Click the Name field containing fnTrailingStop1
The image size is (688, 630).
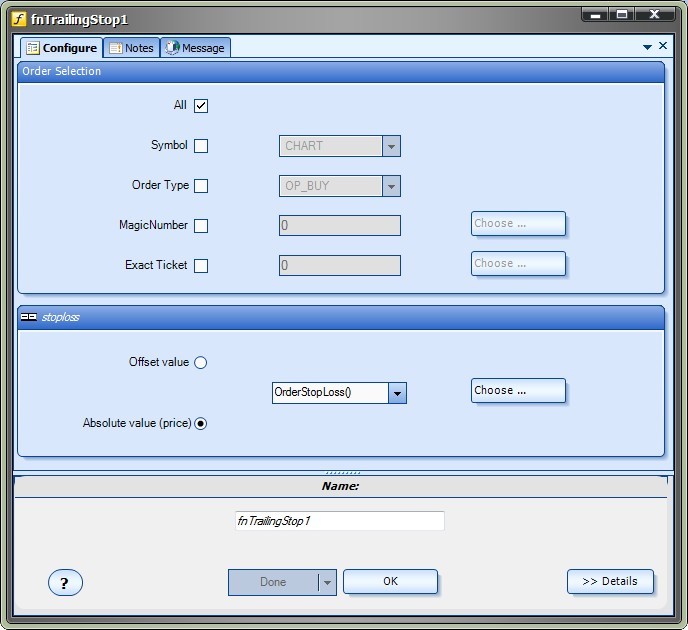click(340, 521)
